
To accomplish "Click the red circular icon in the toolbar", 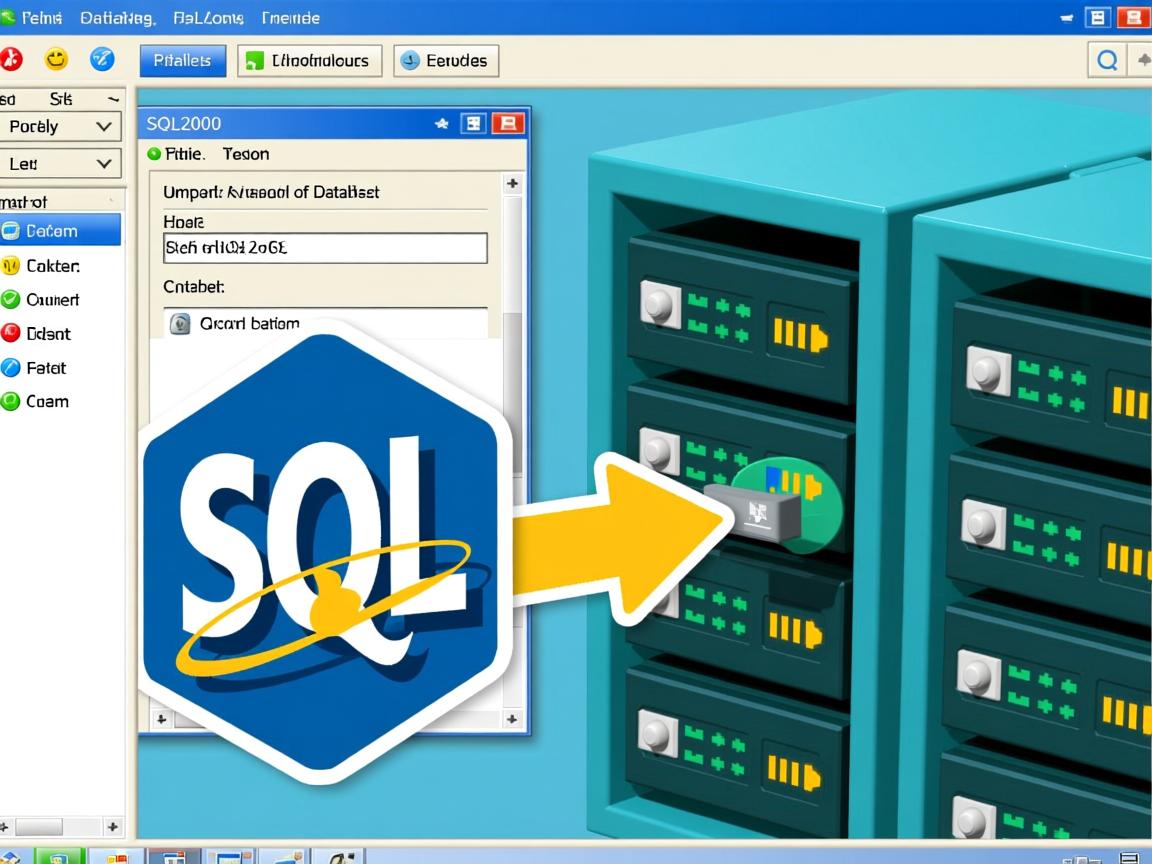I will pos(13,59).
